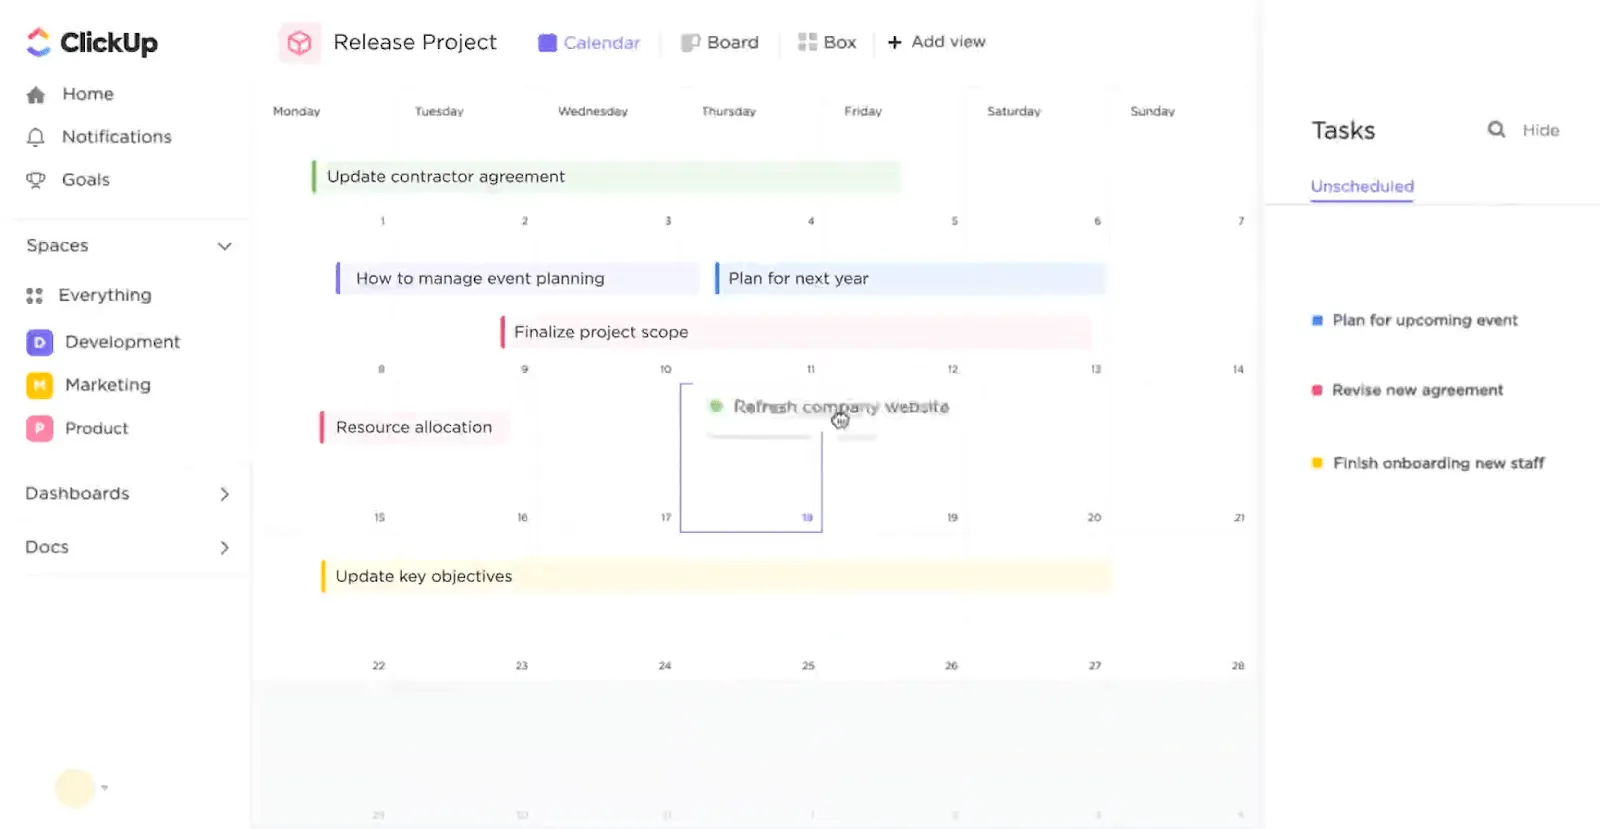Viewport: 1600px width, 829px height.
Task: Click the Monday column header
Action: [x=297, y=111]
